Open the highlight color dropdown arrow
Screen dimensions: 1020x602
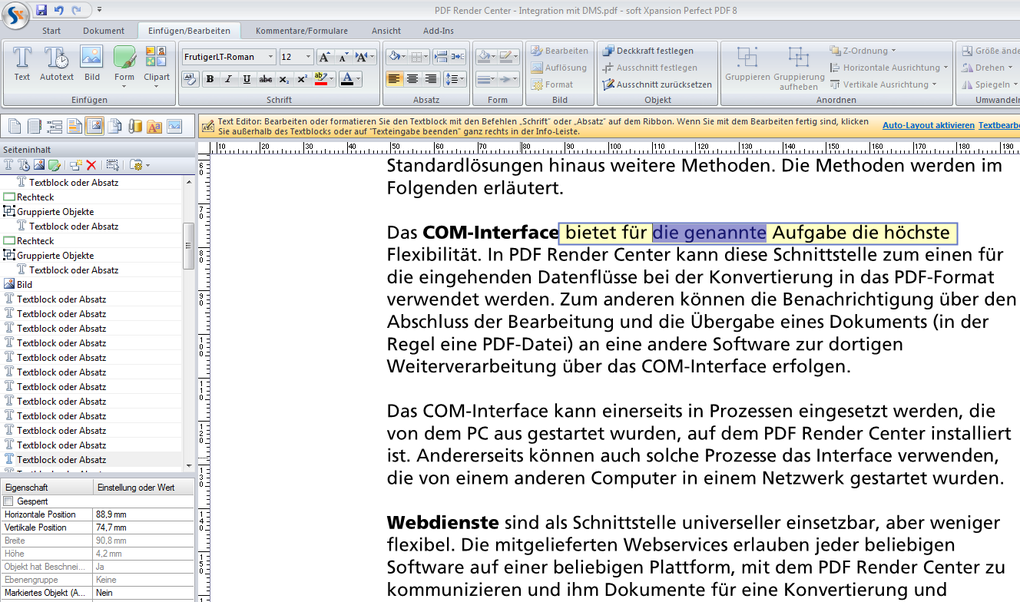point(332,79)
